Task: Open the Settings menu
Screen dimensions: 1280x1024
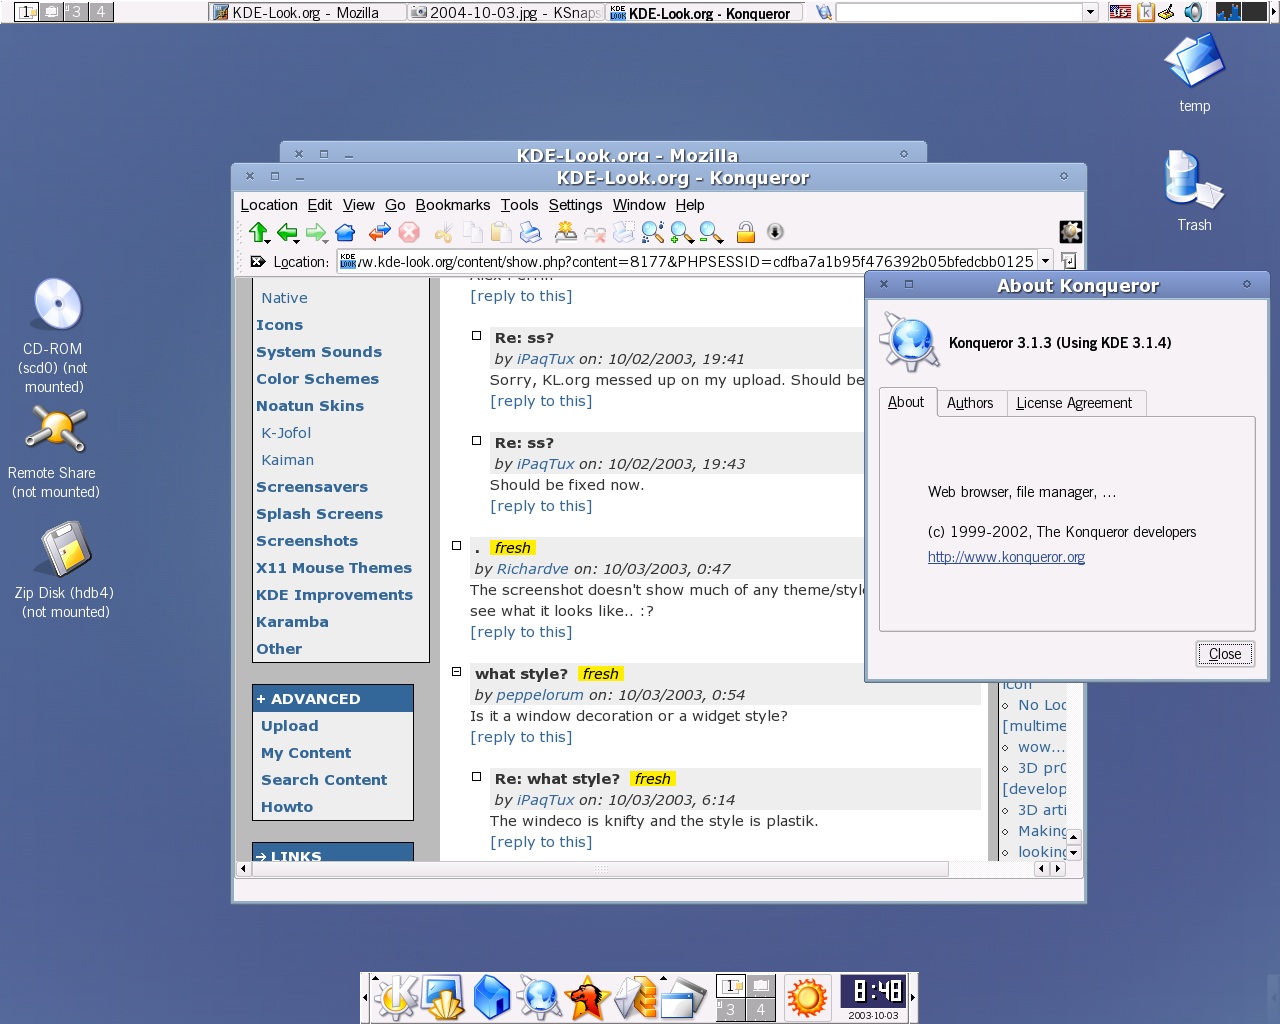Action: (575, 205)
